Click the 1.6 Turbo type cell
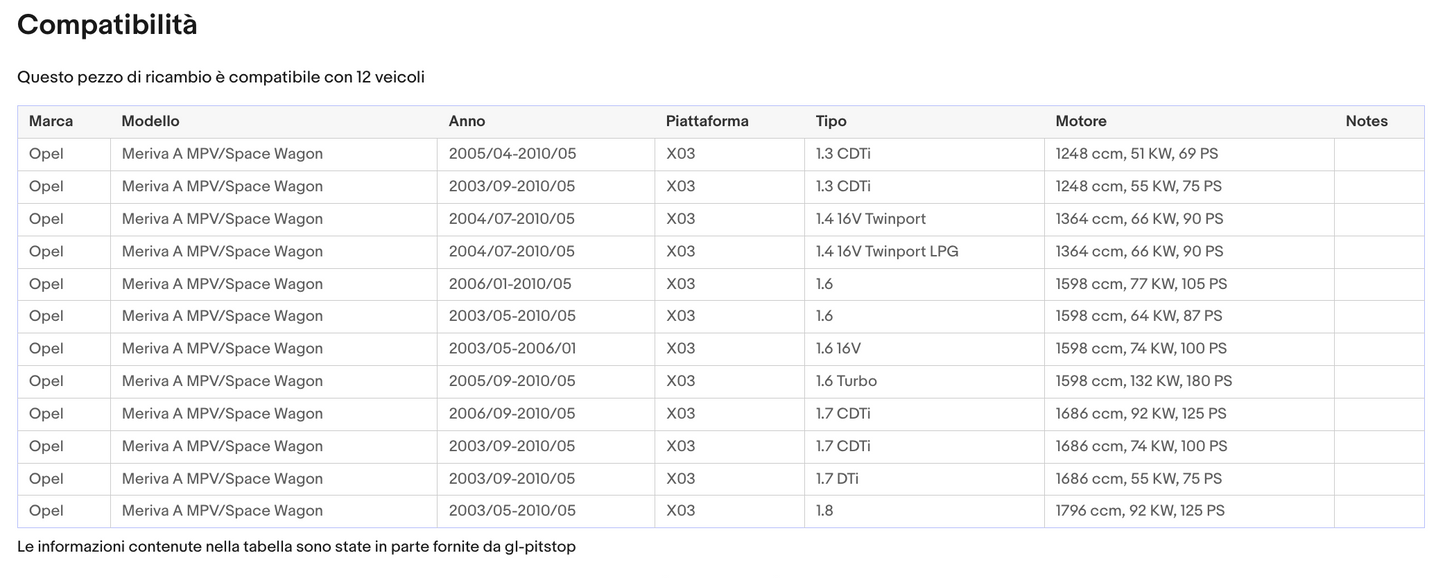 pos(846,380)
